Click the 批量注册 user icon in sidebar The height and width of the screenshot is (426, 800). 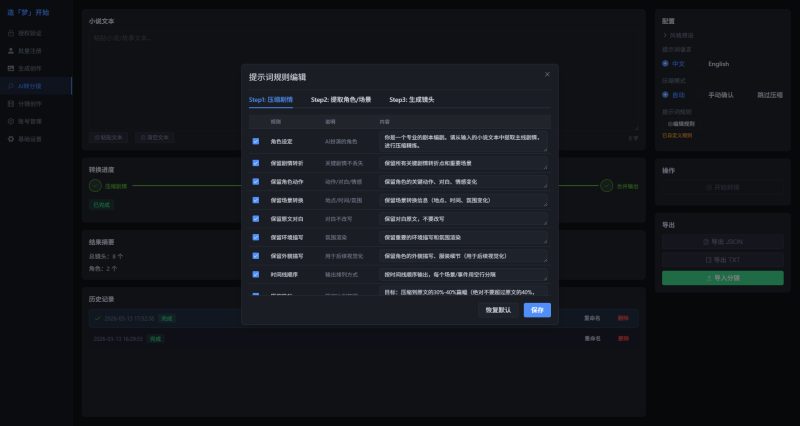11,49
